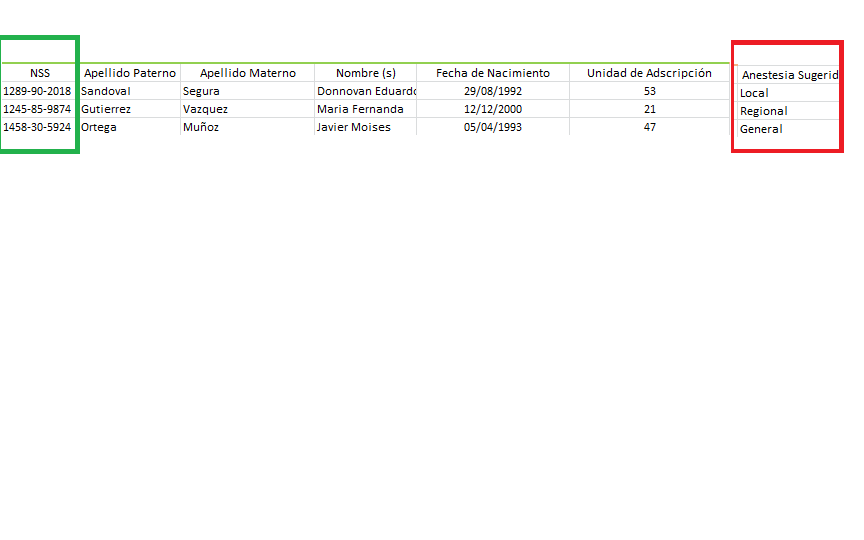Click the Unidad de Adscripción header
The image size is (864, 540).
649,73
